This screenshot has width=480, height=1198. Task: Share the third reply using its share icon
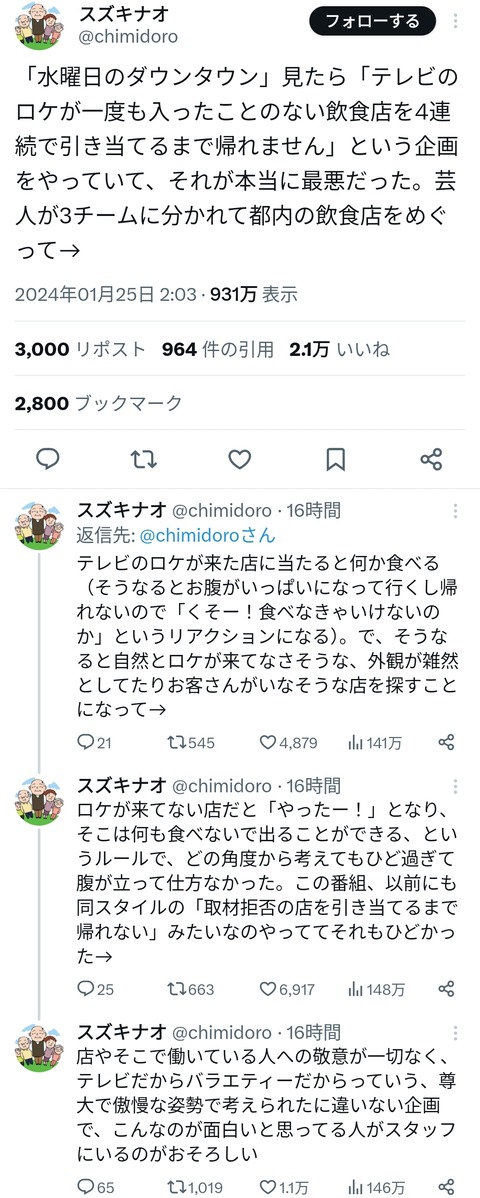(448, 1187)
